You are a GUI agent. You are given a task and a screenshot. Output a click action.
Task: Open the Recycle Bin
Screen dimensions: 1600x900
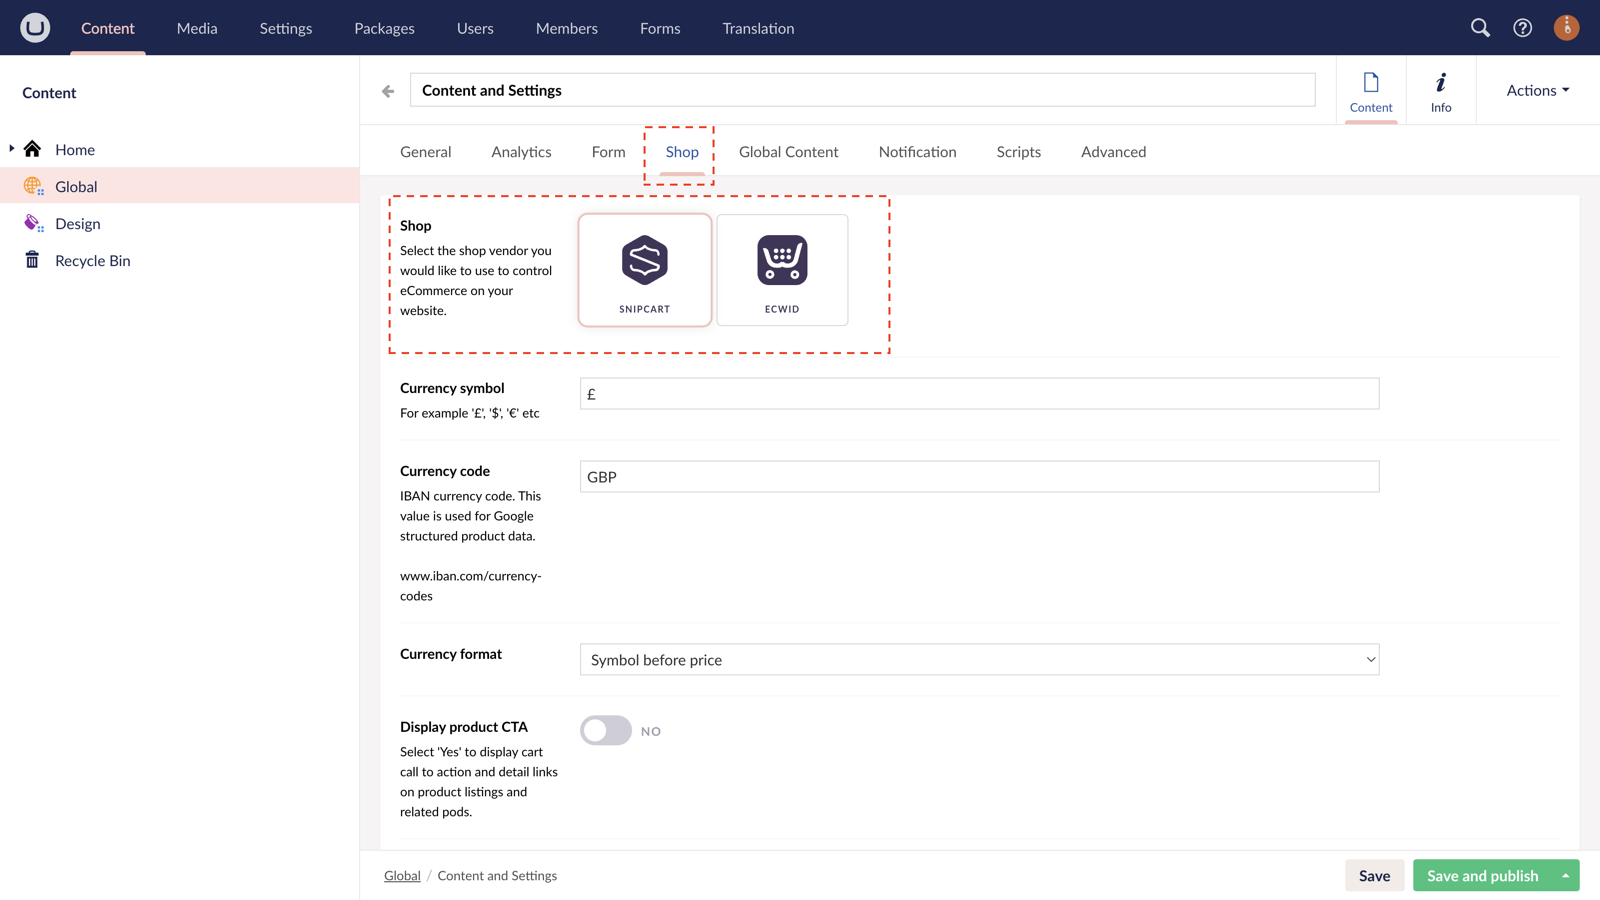92,260
